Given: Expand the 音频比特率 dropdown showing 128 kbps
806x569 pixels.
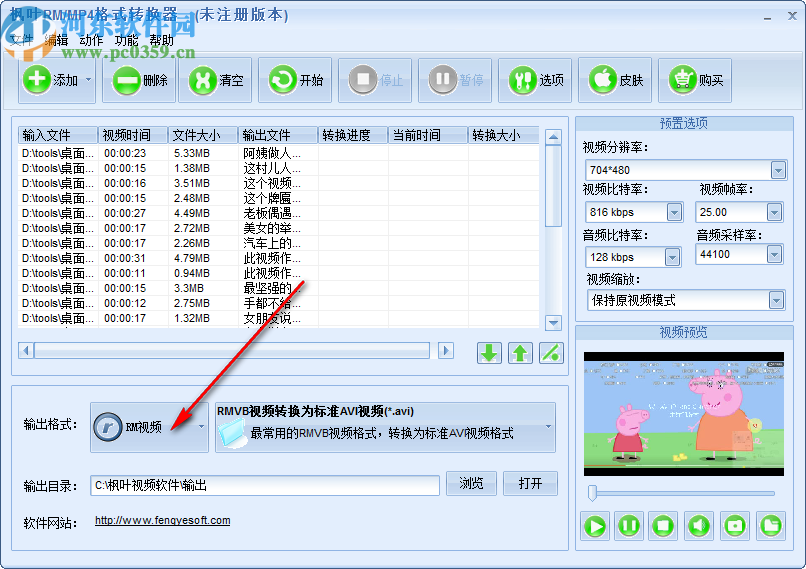Looking at the screenshot, I should coord(672,257).
